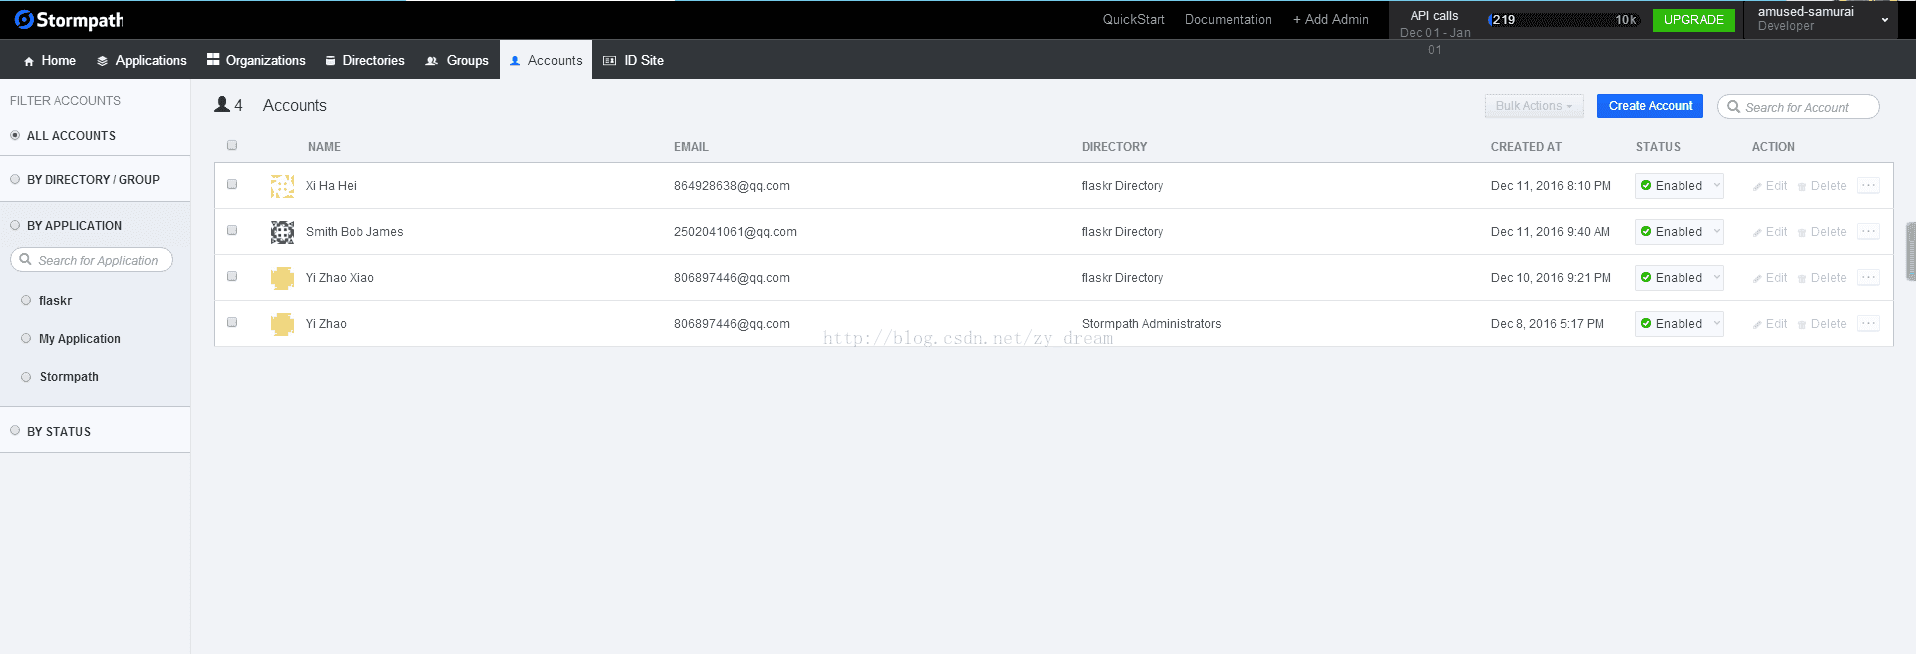The width and height of the screenshot is (1916, 654).
Task: Select the BY STATUS filter
Action: click(50, 432)
